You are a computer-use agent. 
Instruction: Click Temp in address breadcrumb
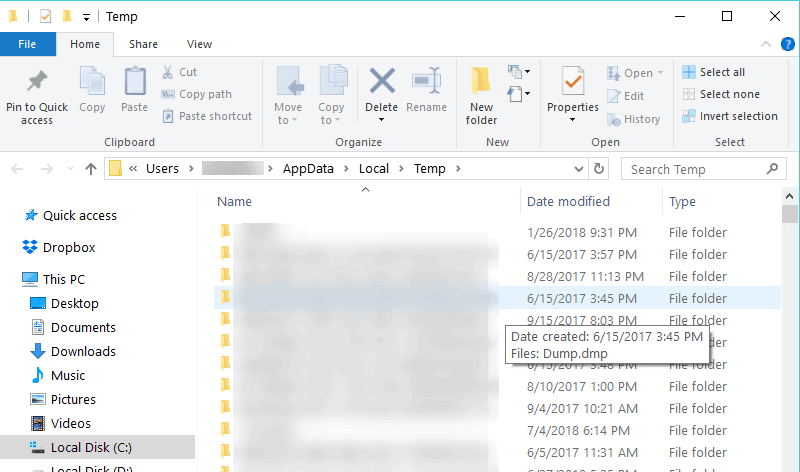point(430,169)
